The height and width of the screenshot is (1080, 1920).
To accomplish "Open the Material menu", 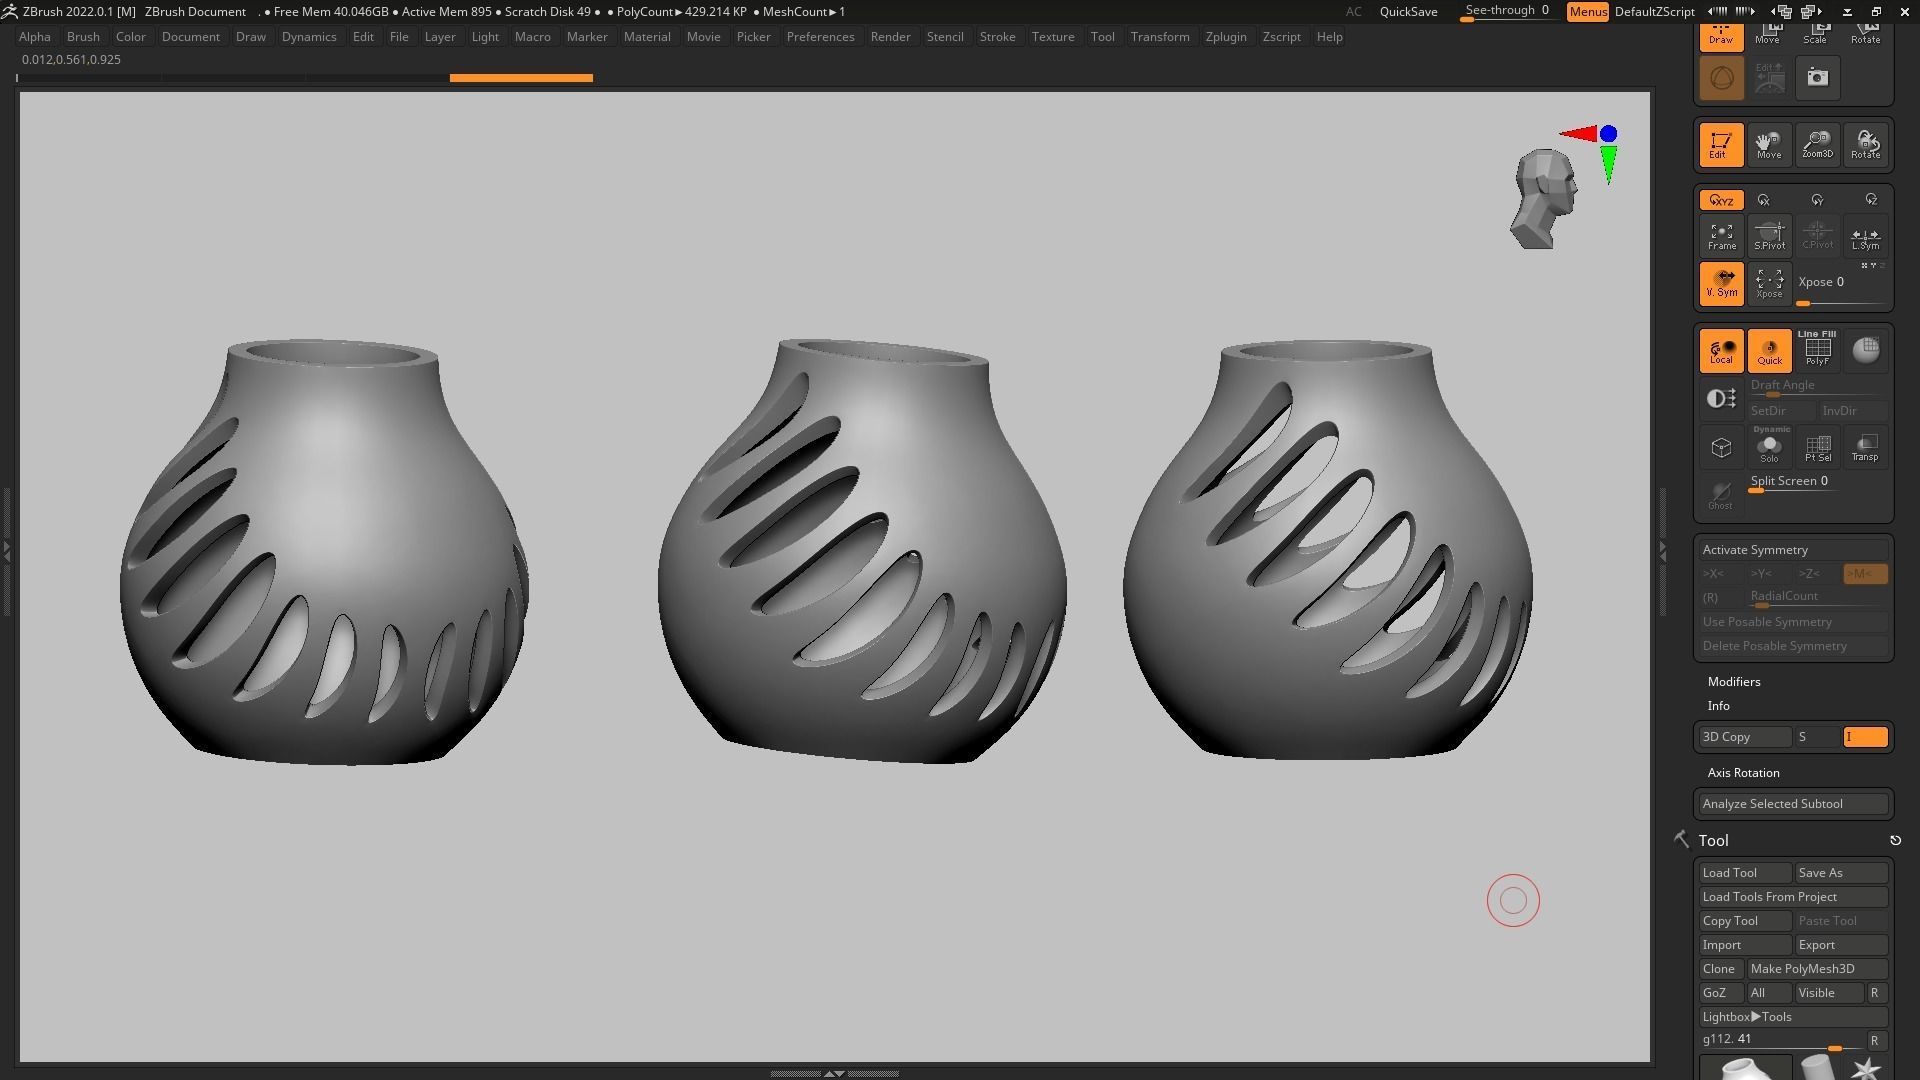I will (x=647, y=37).
